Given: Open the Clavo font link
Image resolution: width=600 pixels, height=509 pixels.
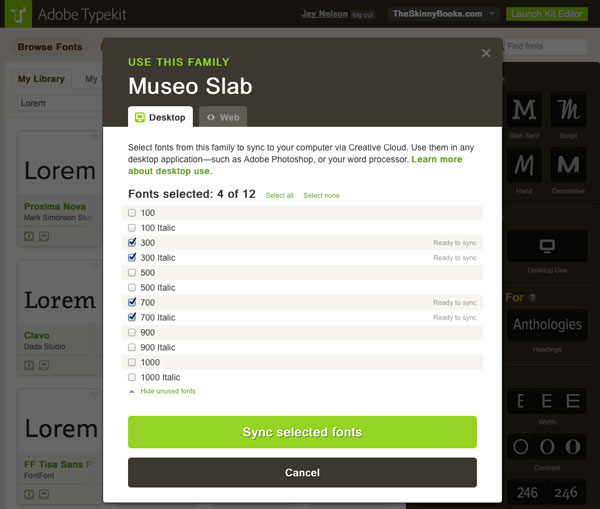Looking at the screenshot, I should [37, 336].
